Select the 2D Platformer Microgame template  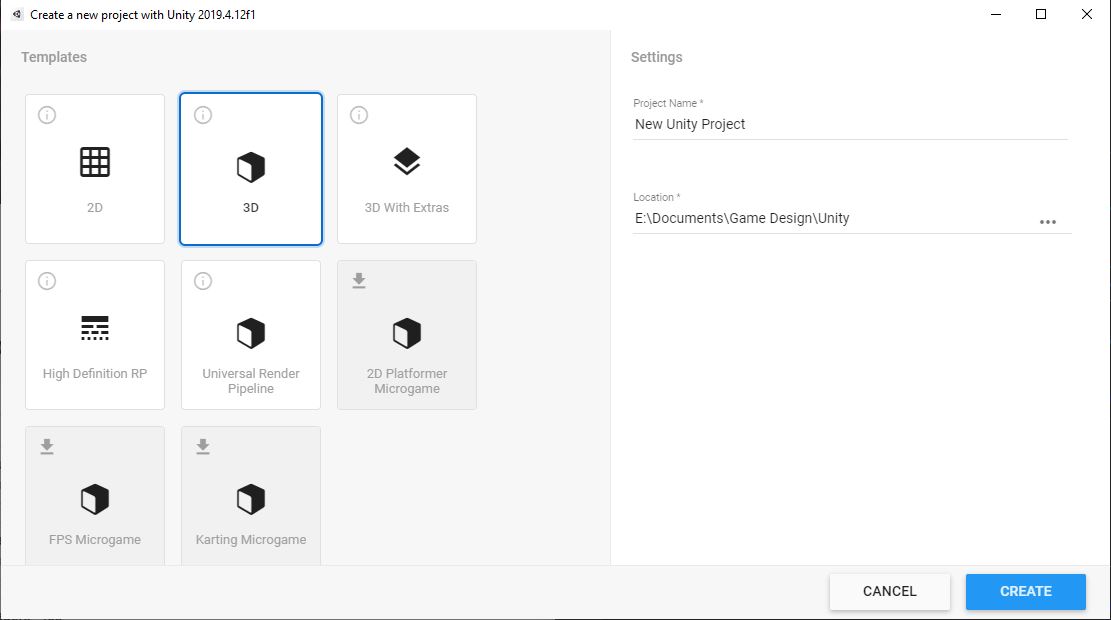pyautogui.click(x=406, y=334)
